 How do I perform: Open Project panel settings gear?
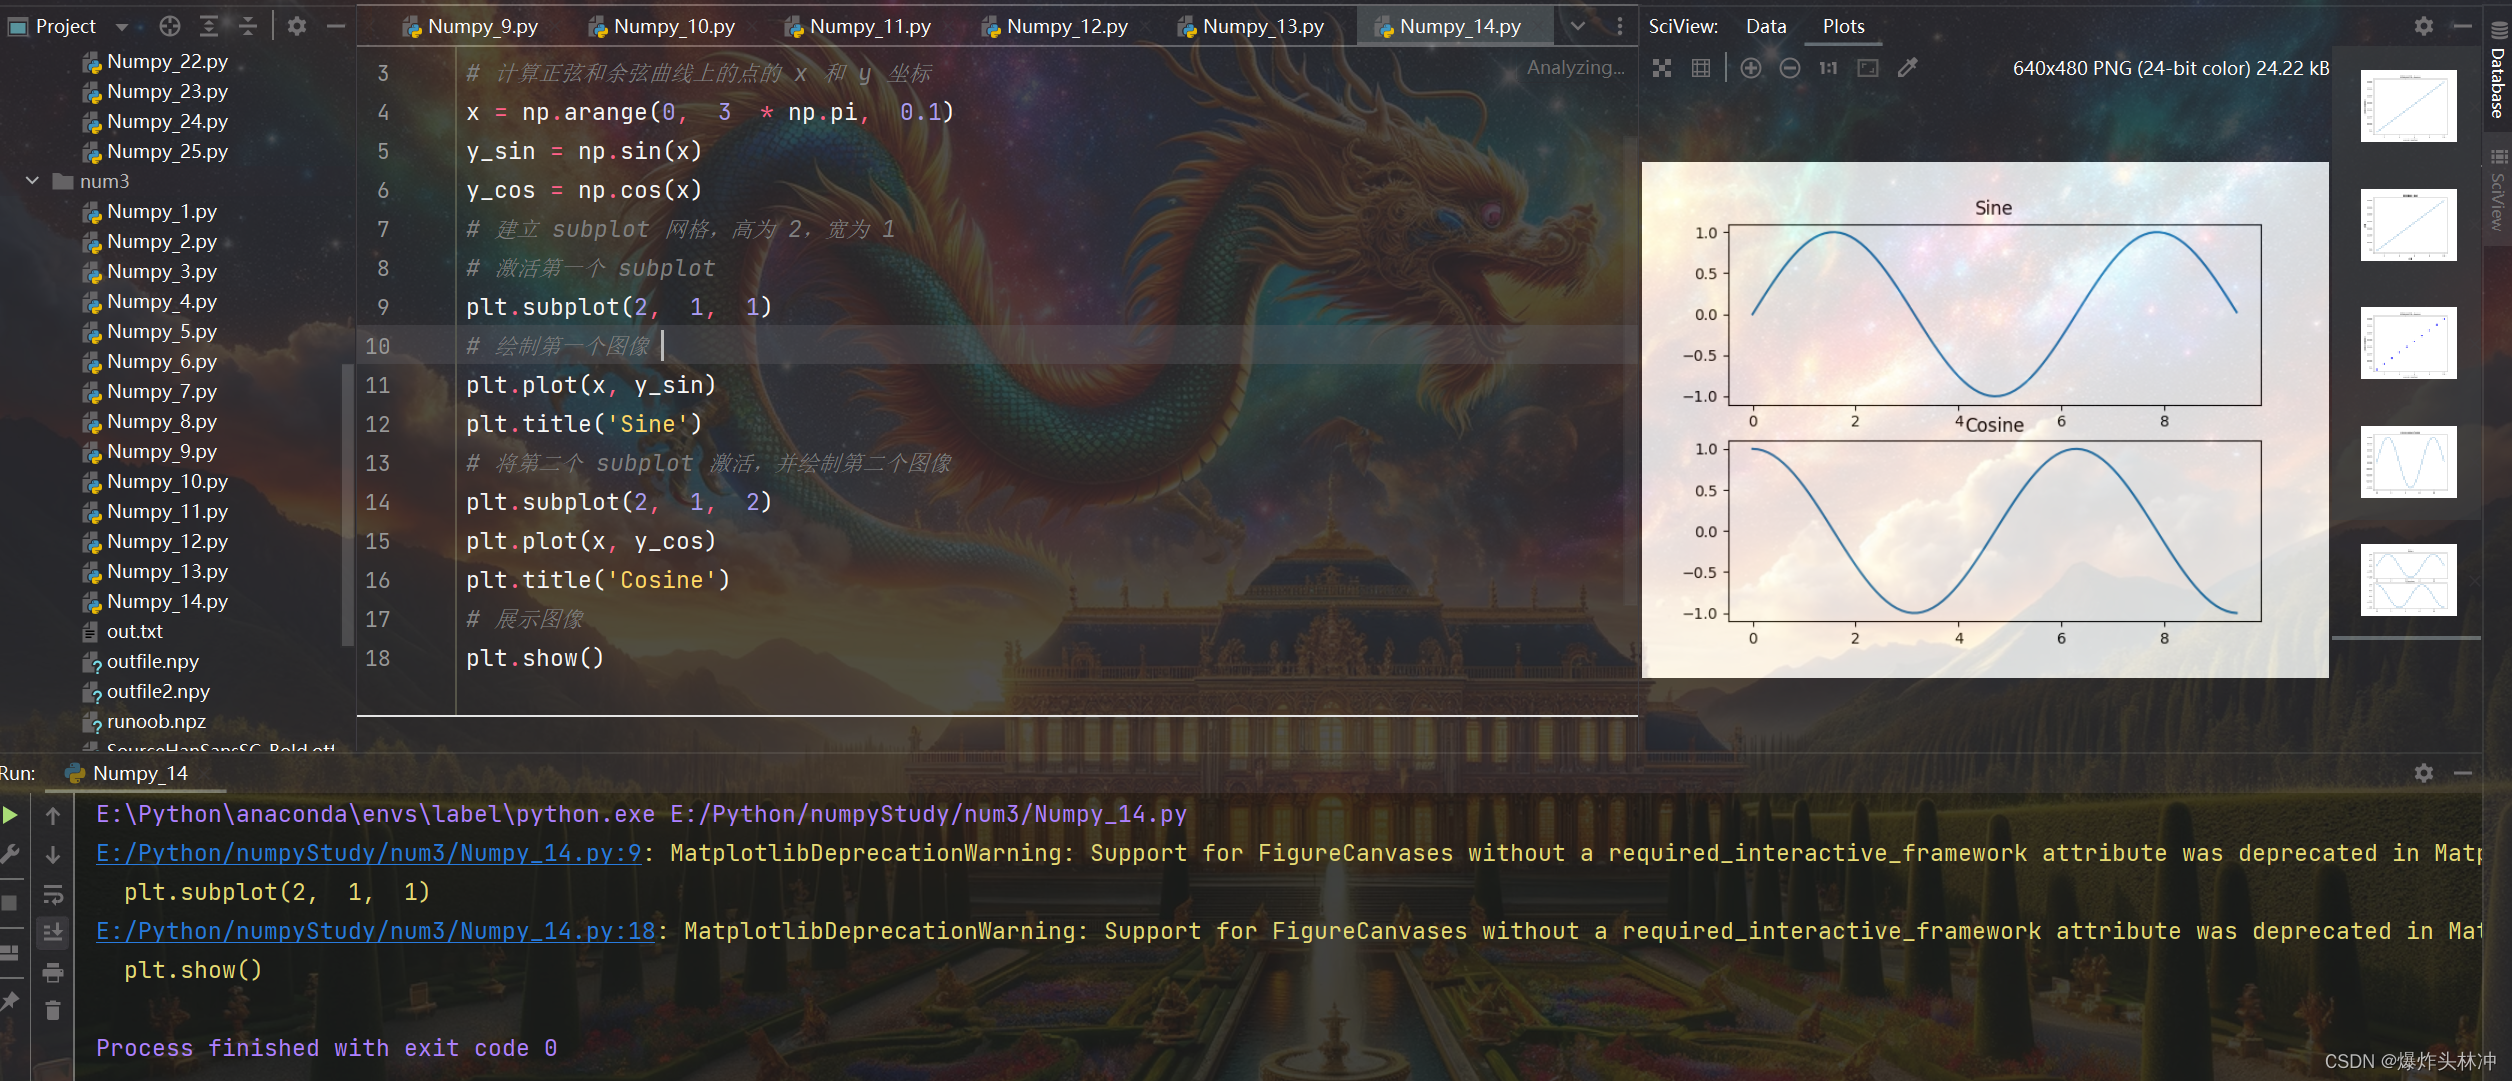point(297,26)
